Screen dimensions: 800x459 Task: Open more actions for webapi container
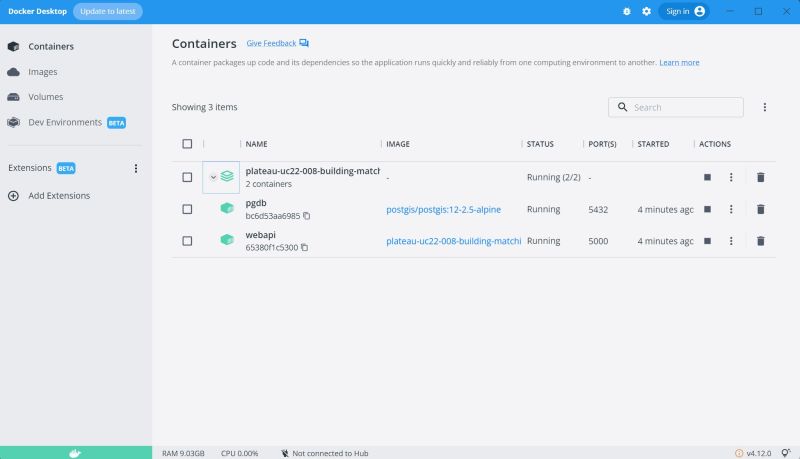731,241
